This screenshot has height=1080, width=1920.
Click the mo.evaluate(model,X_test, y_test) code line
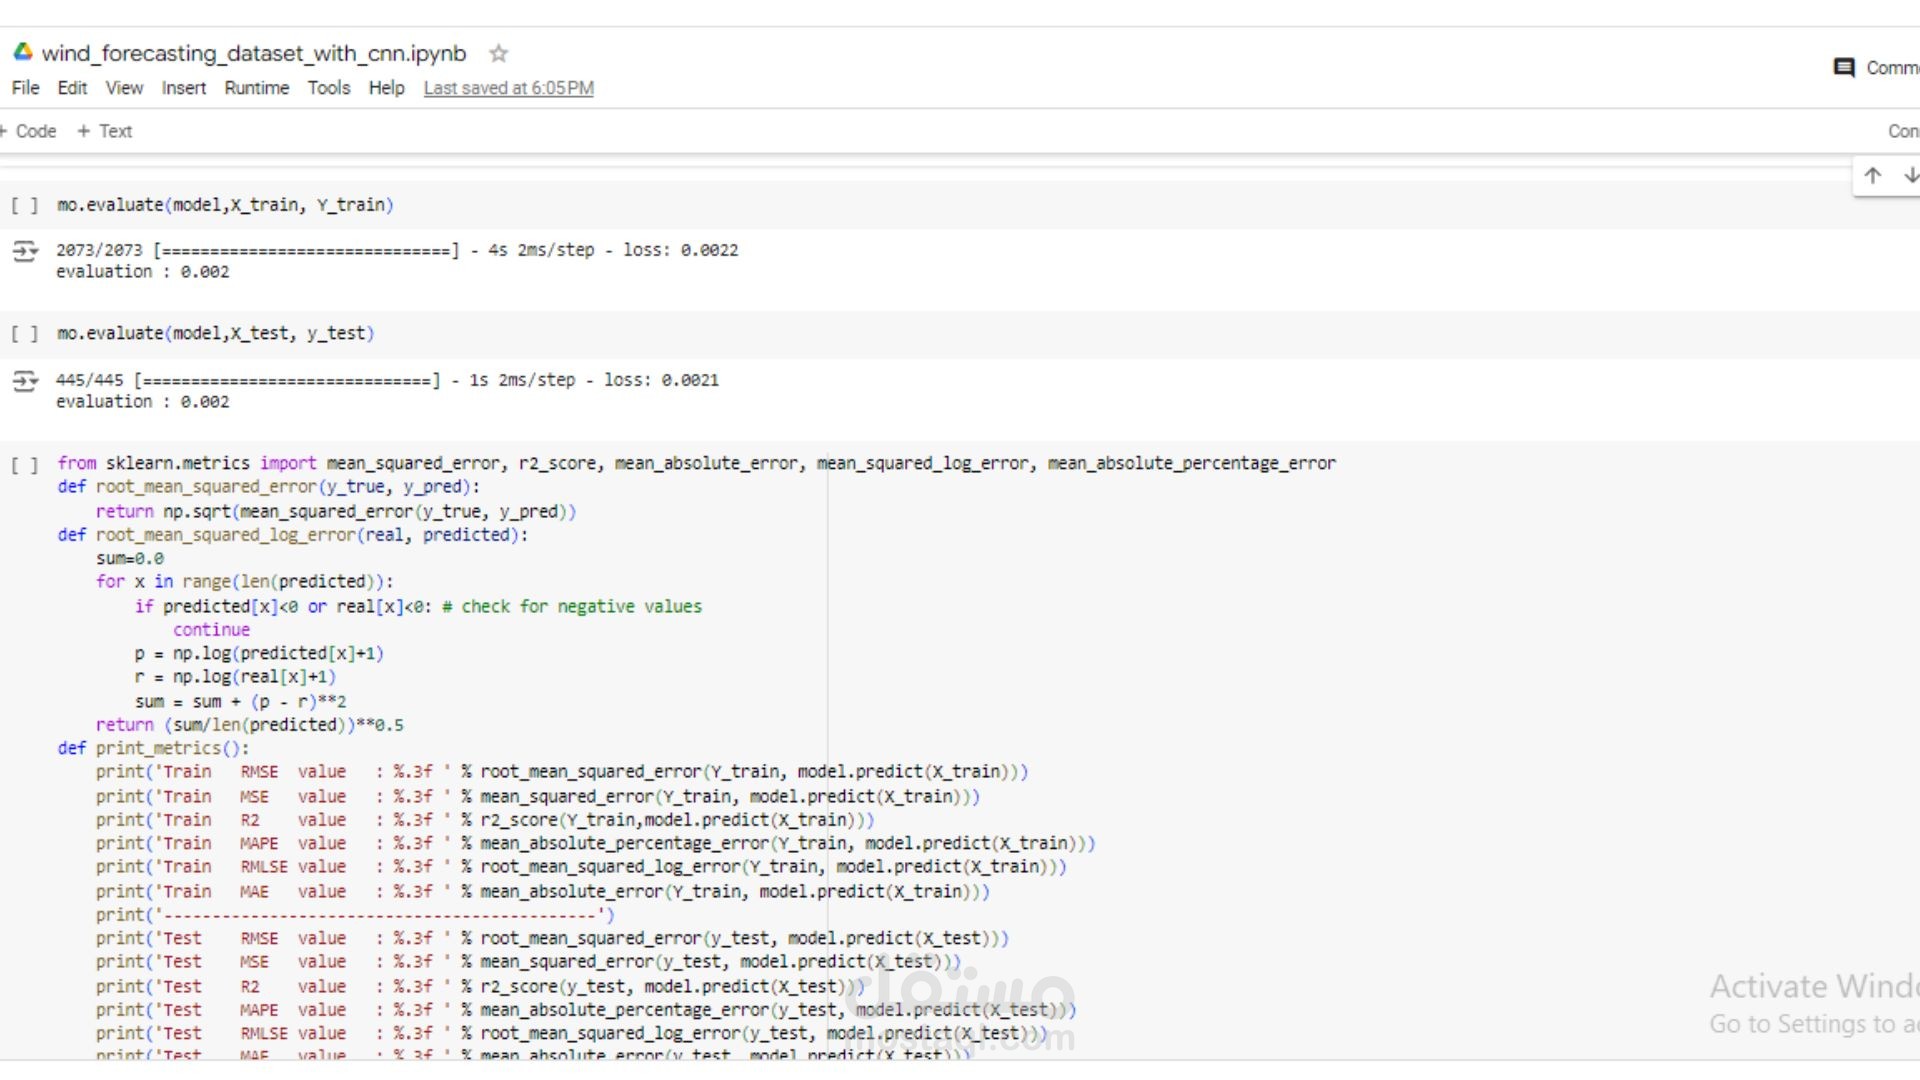click(215, 333)
